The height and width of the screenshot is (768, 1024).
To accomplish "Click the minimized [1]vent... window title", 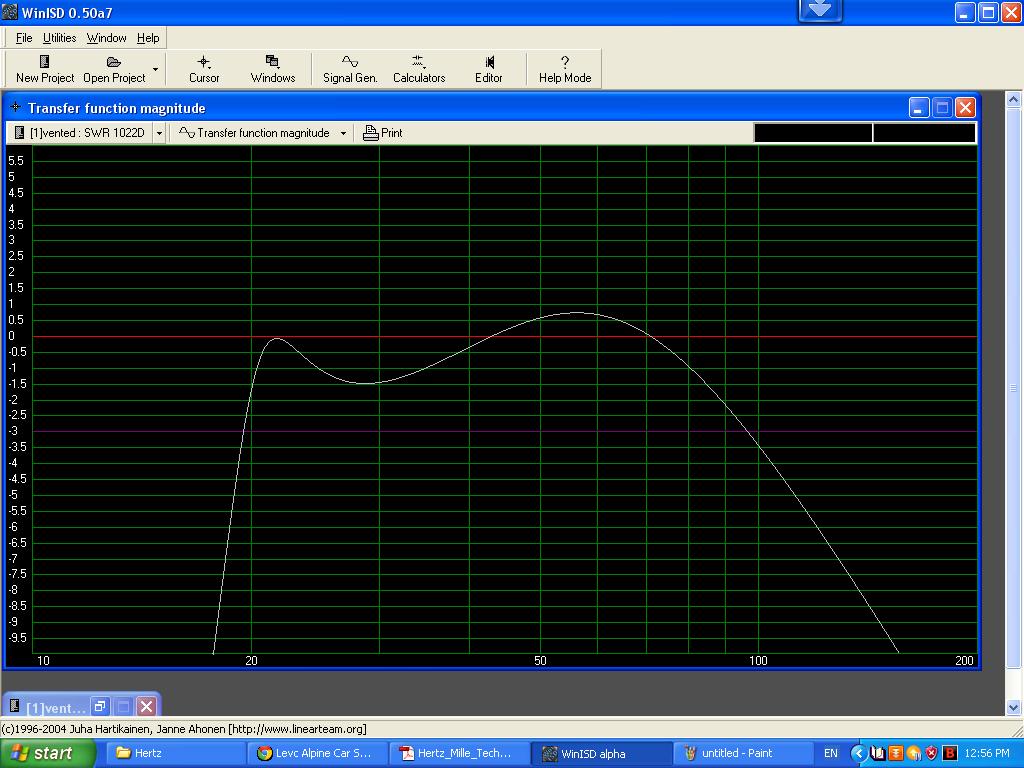I will click(x=56, y=707).
